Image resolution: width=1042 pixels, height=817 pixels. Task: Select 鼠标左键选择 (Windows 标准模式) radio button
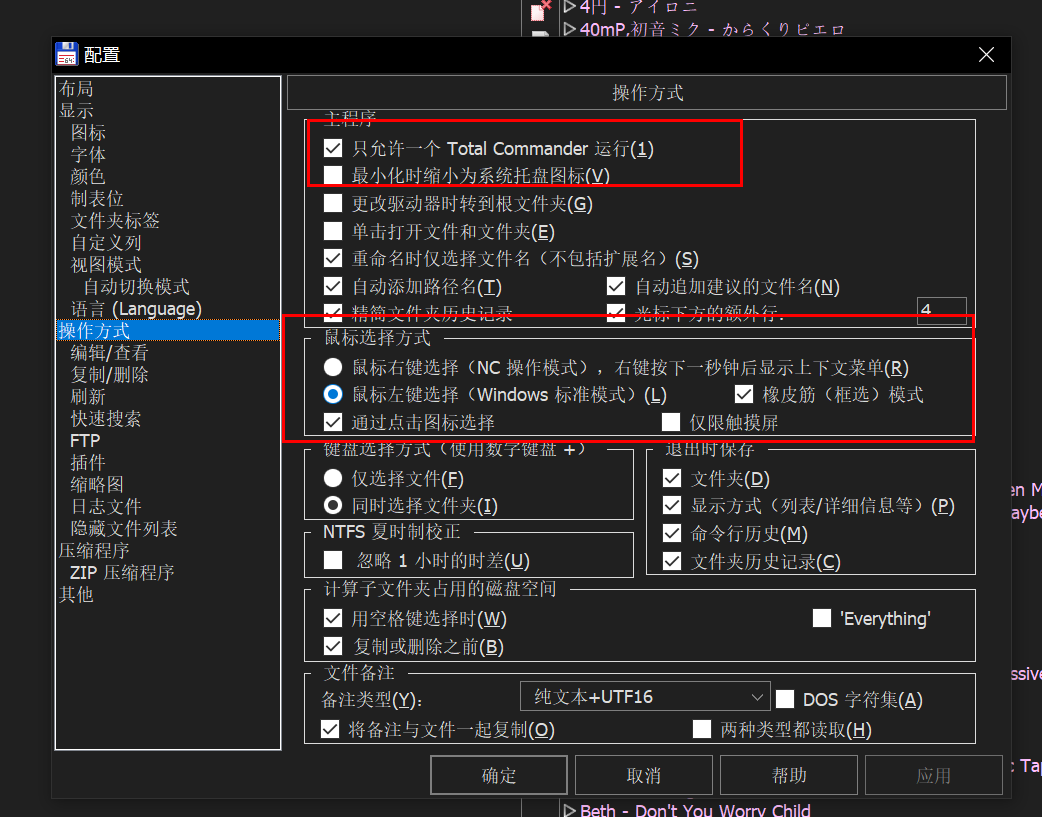click(x=333, y=394)
